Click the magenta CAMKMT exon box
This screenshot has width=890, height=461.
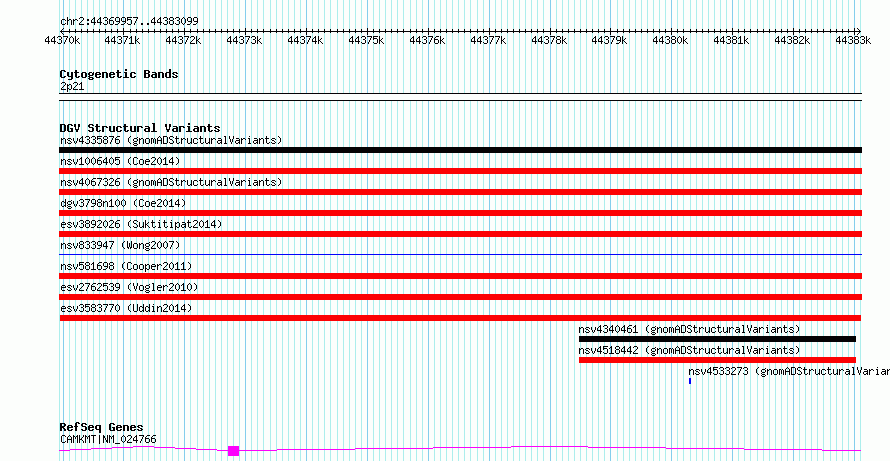233,451
